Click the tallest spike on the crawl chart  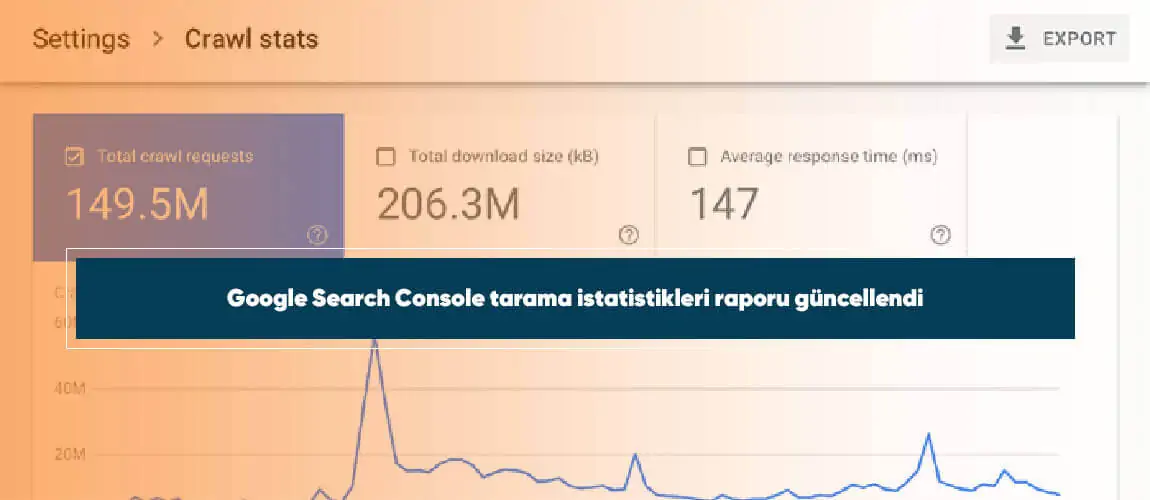(375, 345)
